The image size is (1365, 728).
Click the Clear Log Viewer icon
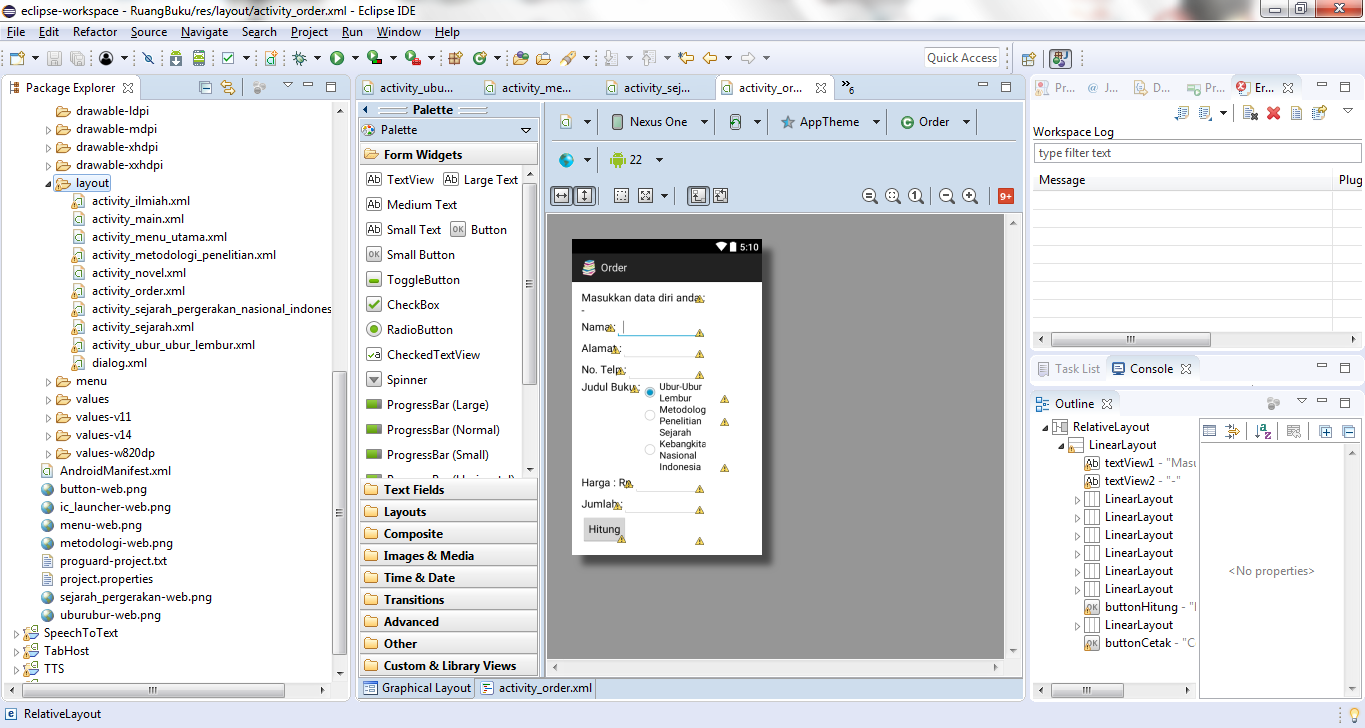1250,113
